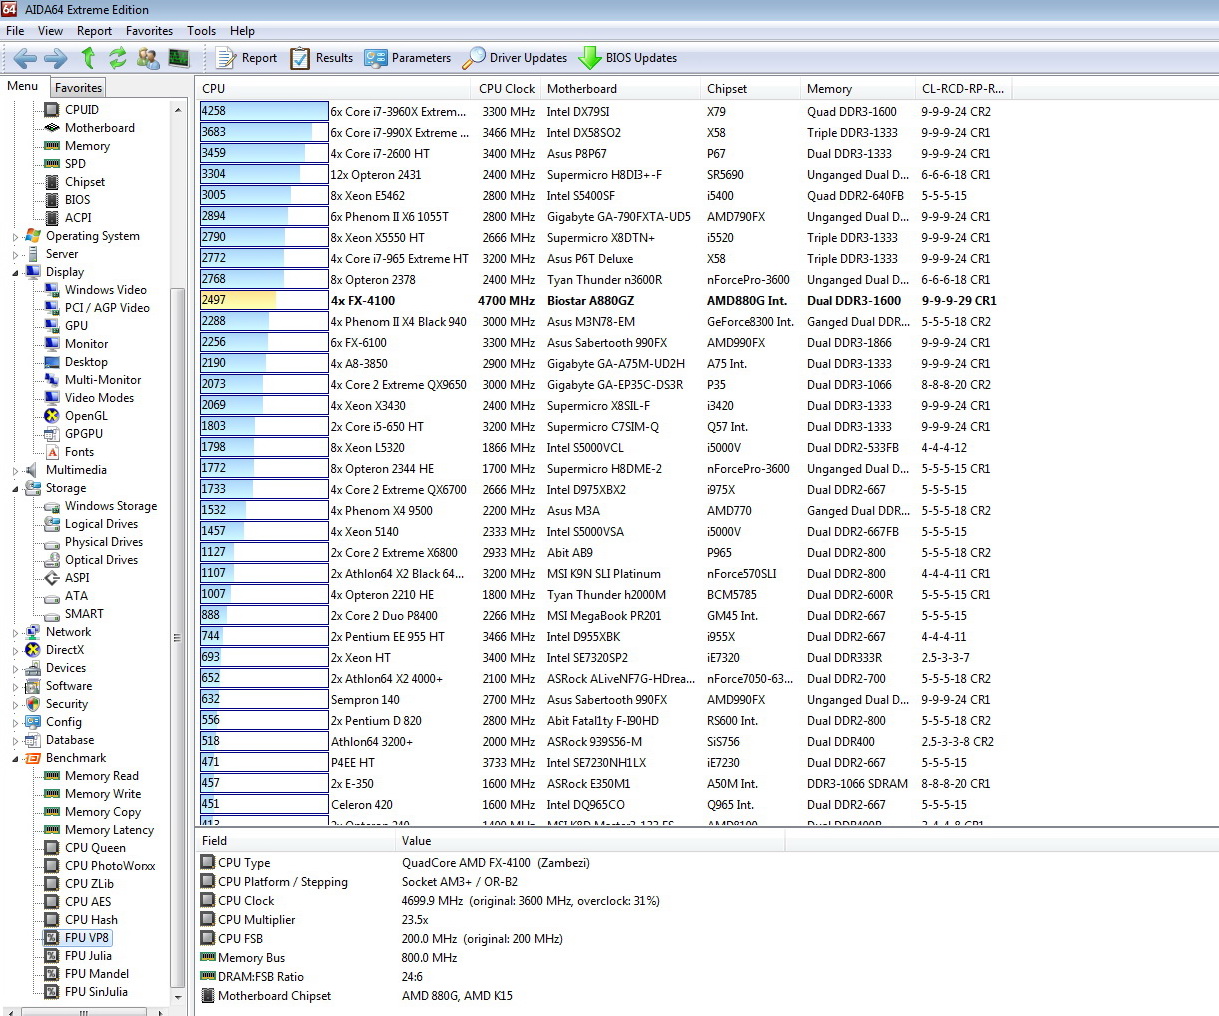Select the FPU Julia benchmark

coord(88,956)
